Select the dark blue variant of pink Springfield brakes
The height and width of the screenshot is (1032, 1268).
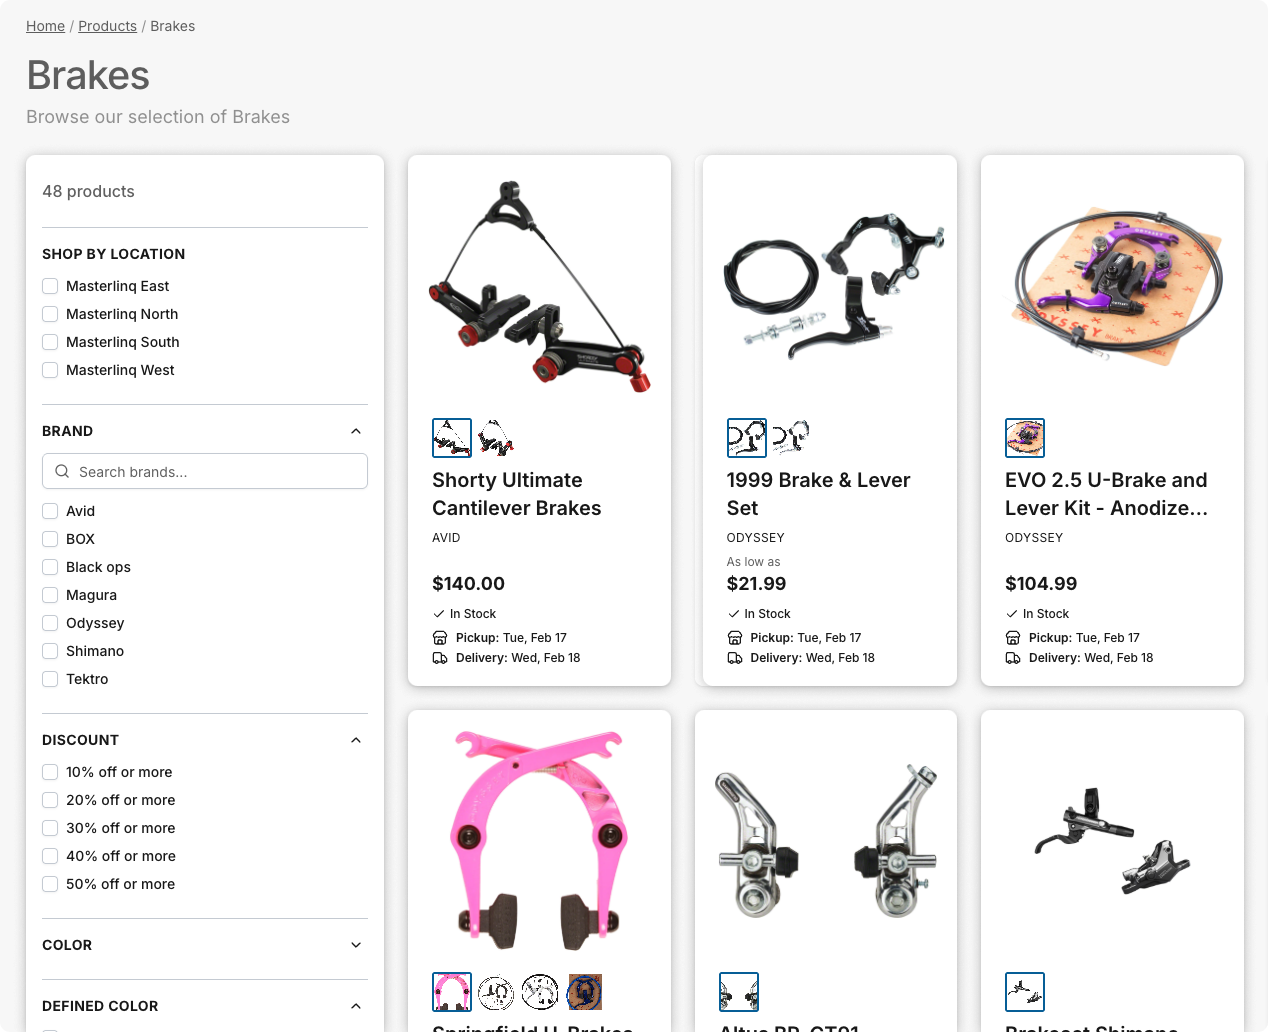[x=585, y=992]
